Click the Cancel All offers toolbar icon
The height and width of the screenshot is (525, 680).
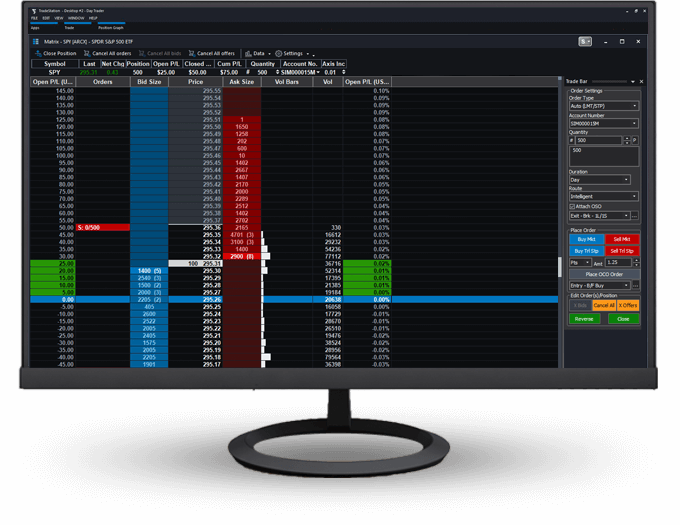click(x=192, y=53)
